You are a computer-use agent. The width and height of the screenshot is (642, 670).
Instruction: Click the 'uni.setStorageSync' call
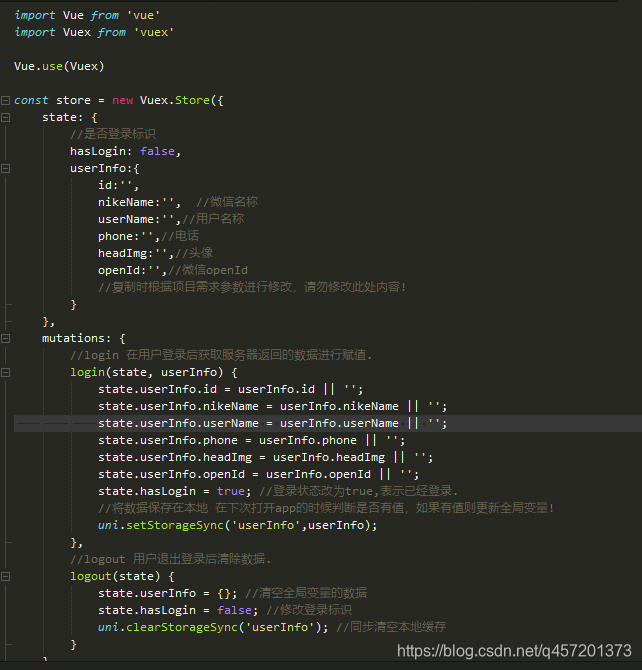pyautogui.click(x=237, y=525)
